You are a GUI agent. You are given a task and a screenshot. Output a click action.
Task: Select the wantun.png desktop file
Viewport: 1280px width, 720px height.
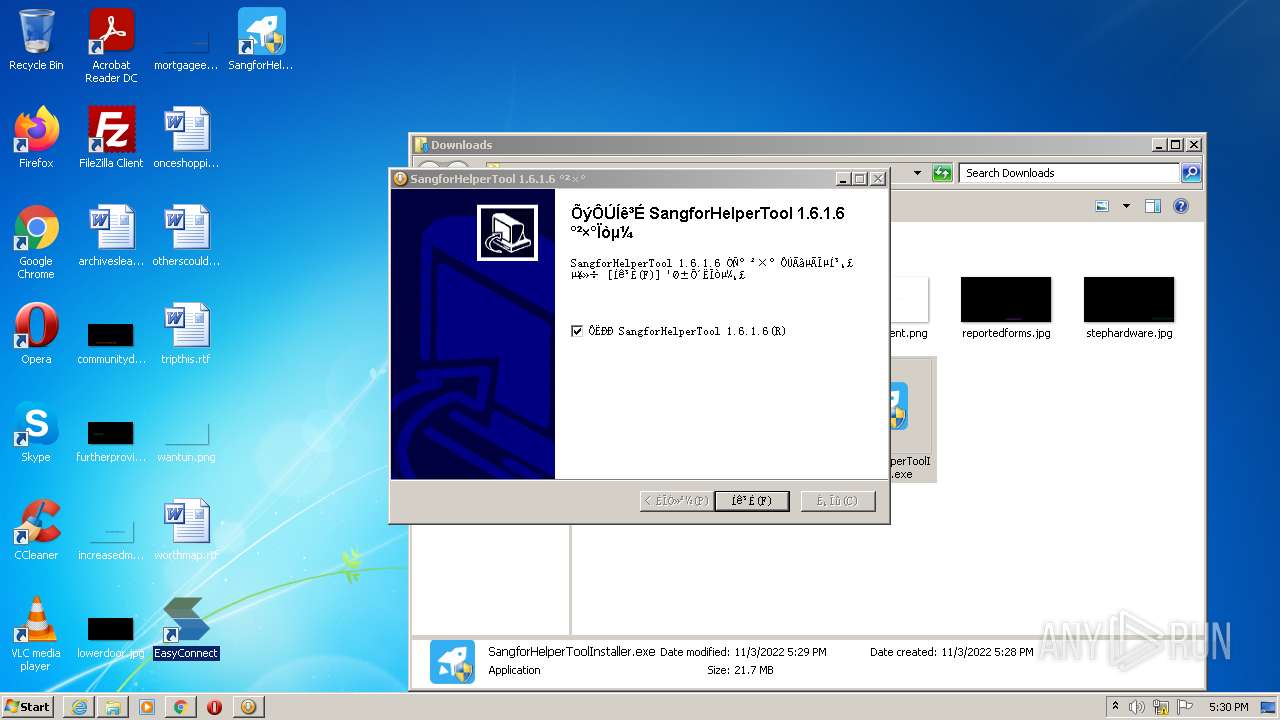click(186, 440)
